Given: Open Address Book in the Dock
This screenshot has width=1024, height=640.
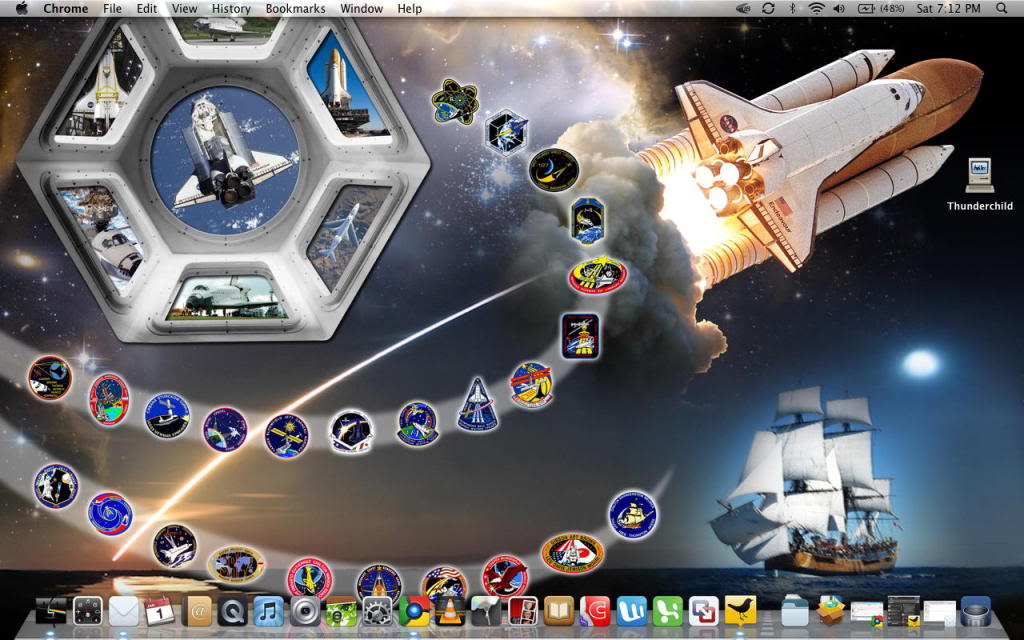Looking at the screenshot, I should tap(197, 611).
